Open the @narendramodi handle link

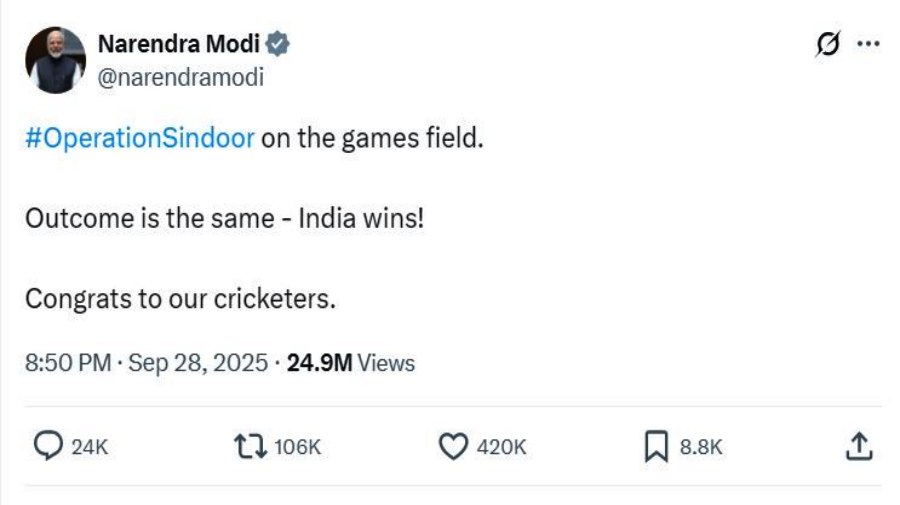180,77
